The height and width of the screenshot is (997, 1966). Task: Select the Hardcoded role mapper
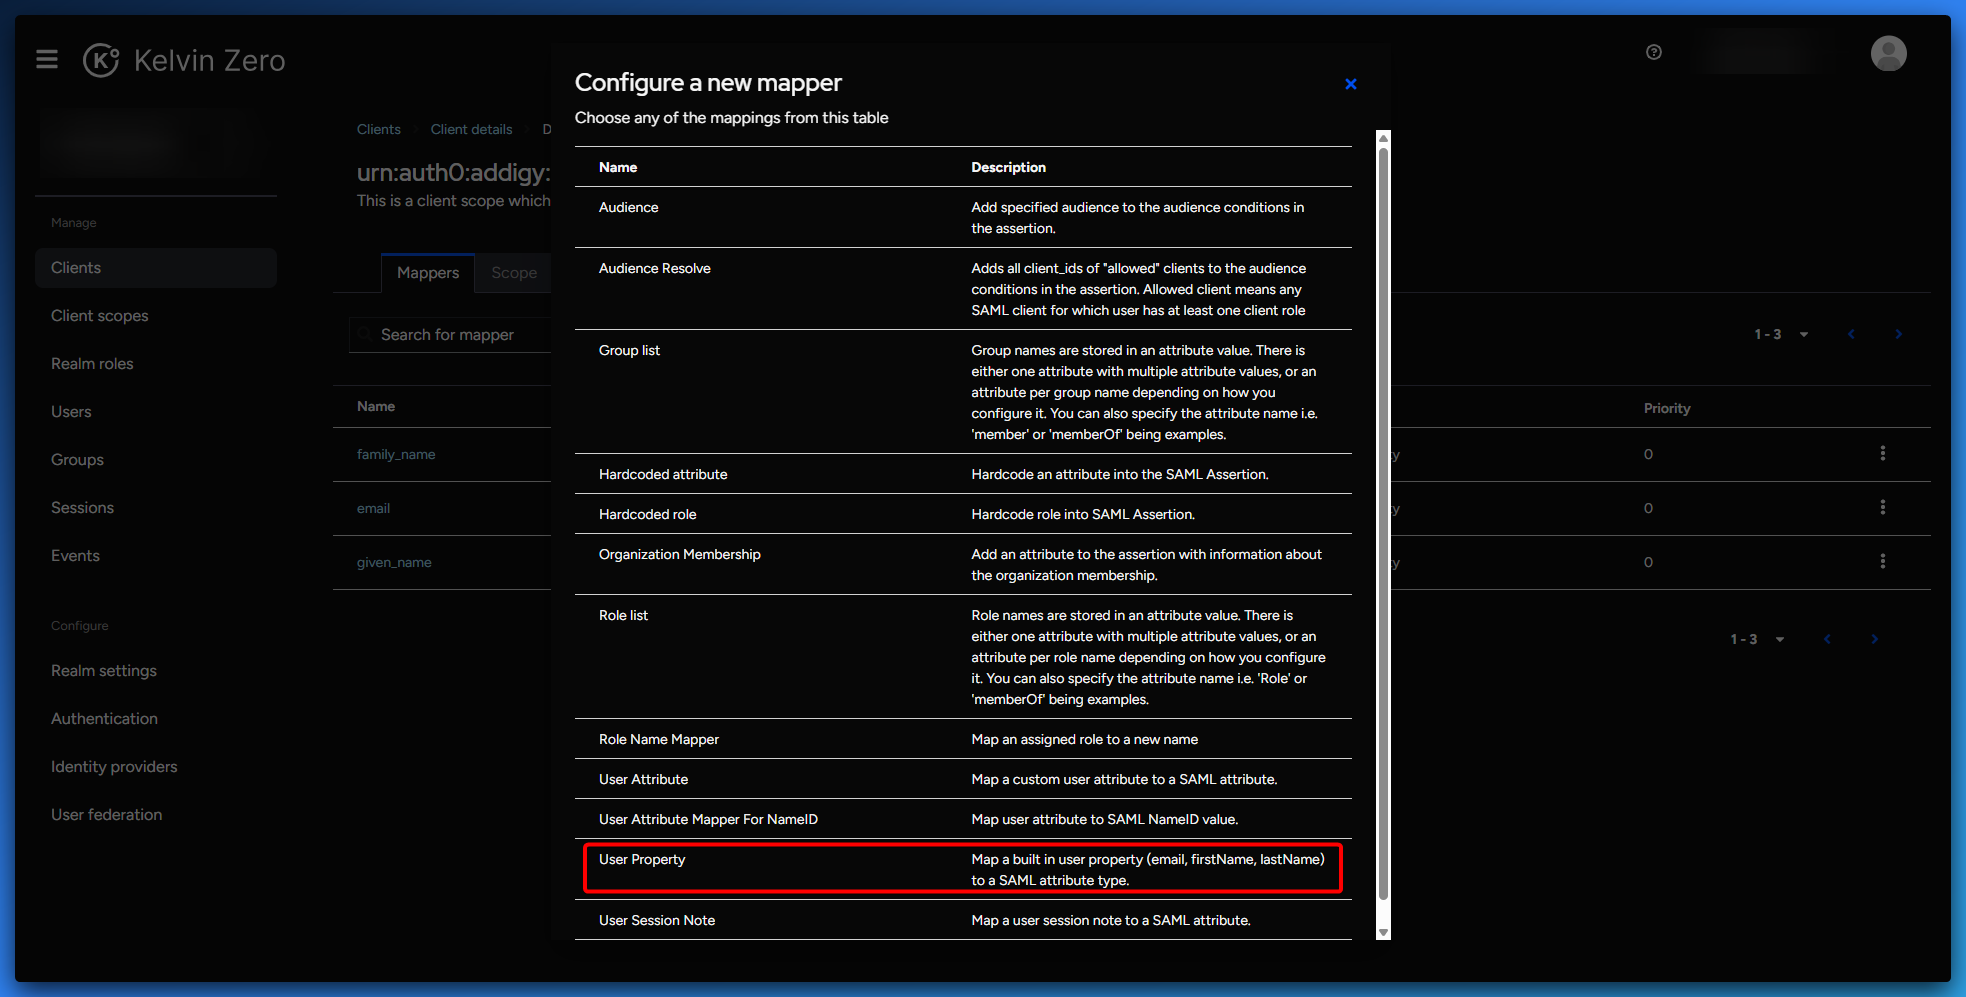click(963, 514)
